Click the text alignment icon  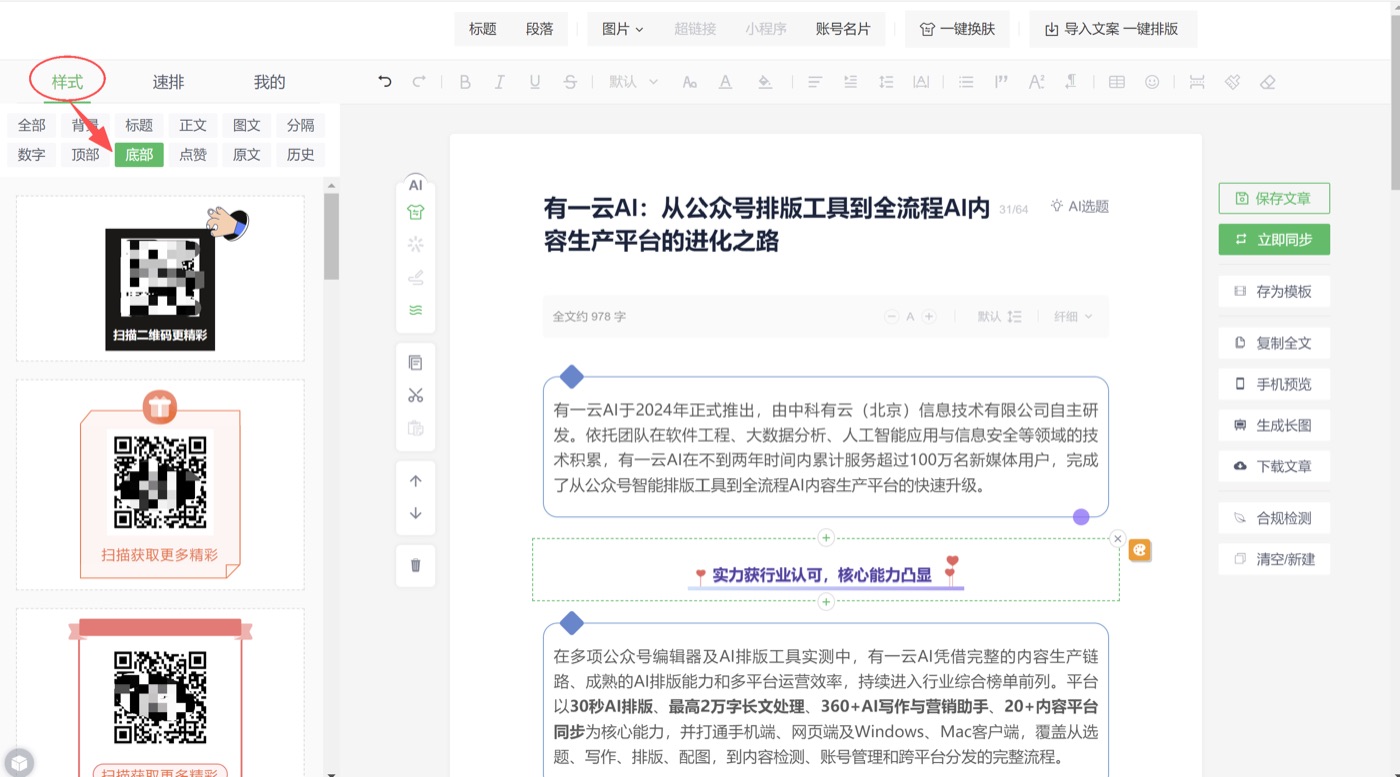[x=815, y=82]
